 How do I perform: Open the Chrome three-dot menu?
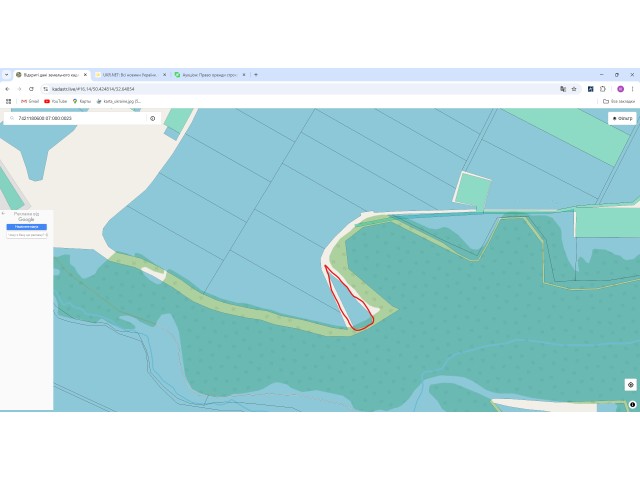632,89
